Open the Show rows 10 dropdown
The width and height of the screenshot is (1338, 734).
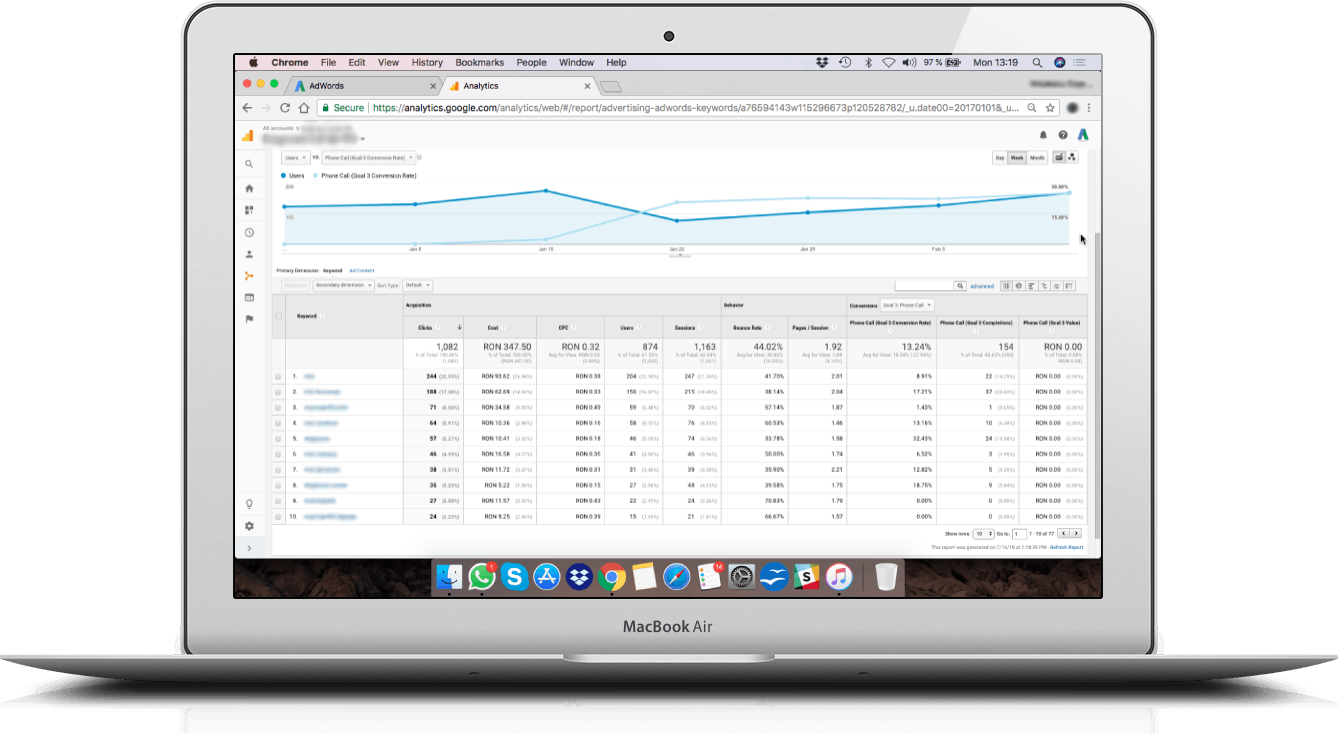point(984,534)
